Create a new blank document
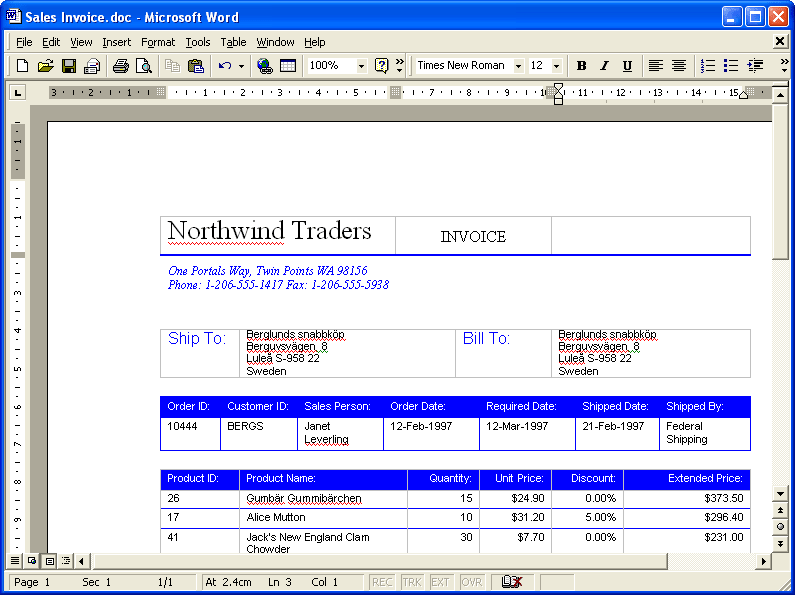This screenshot has height=595, width=795. 22,65
